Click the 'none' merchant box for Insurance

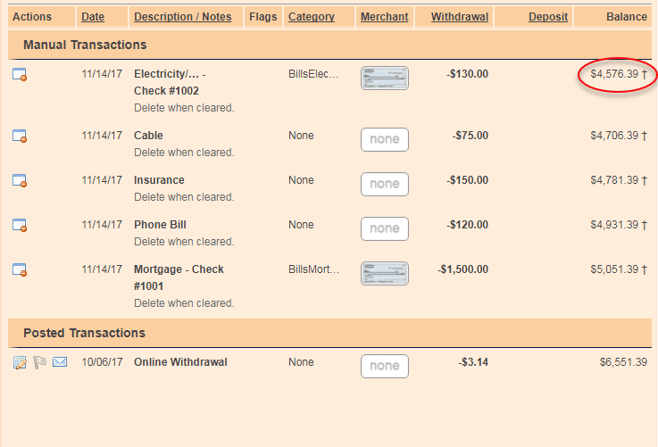(384, 184)
